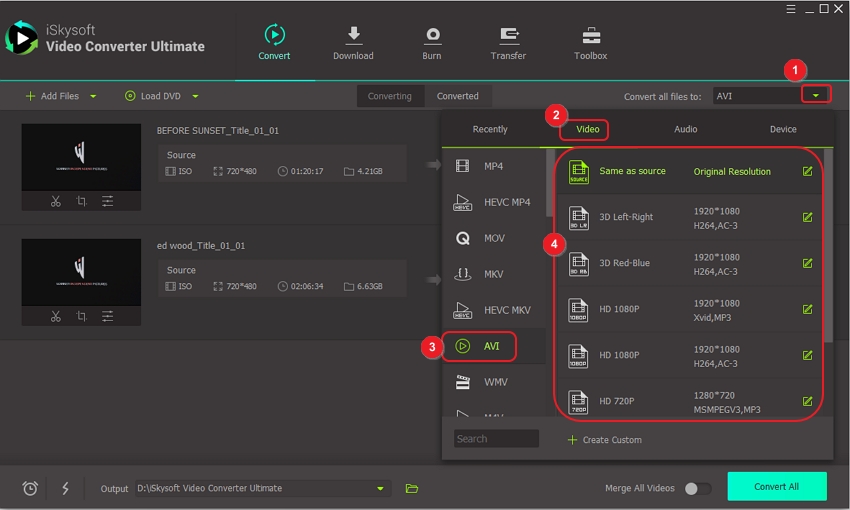850x510 pixels.
Task: Select the MP4 format
Action: (493, 166)
